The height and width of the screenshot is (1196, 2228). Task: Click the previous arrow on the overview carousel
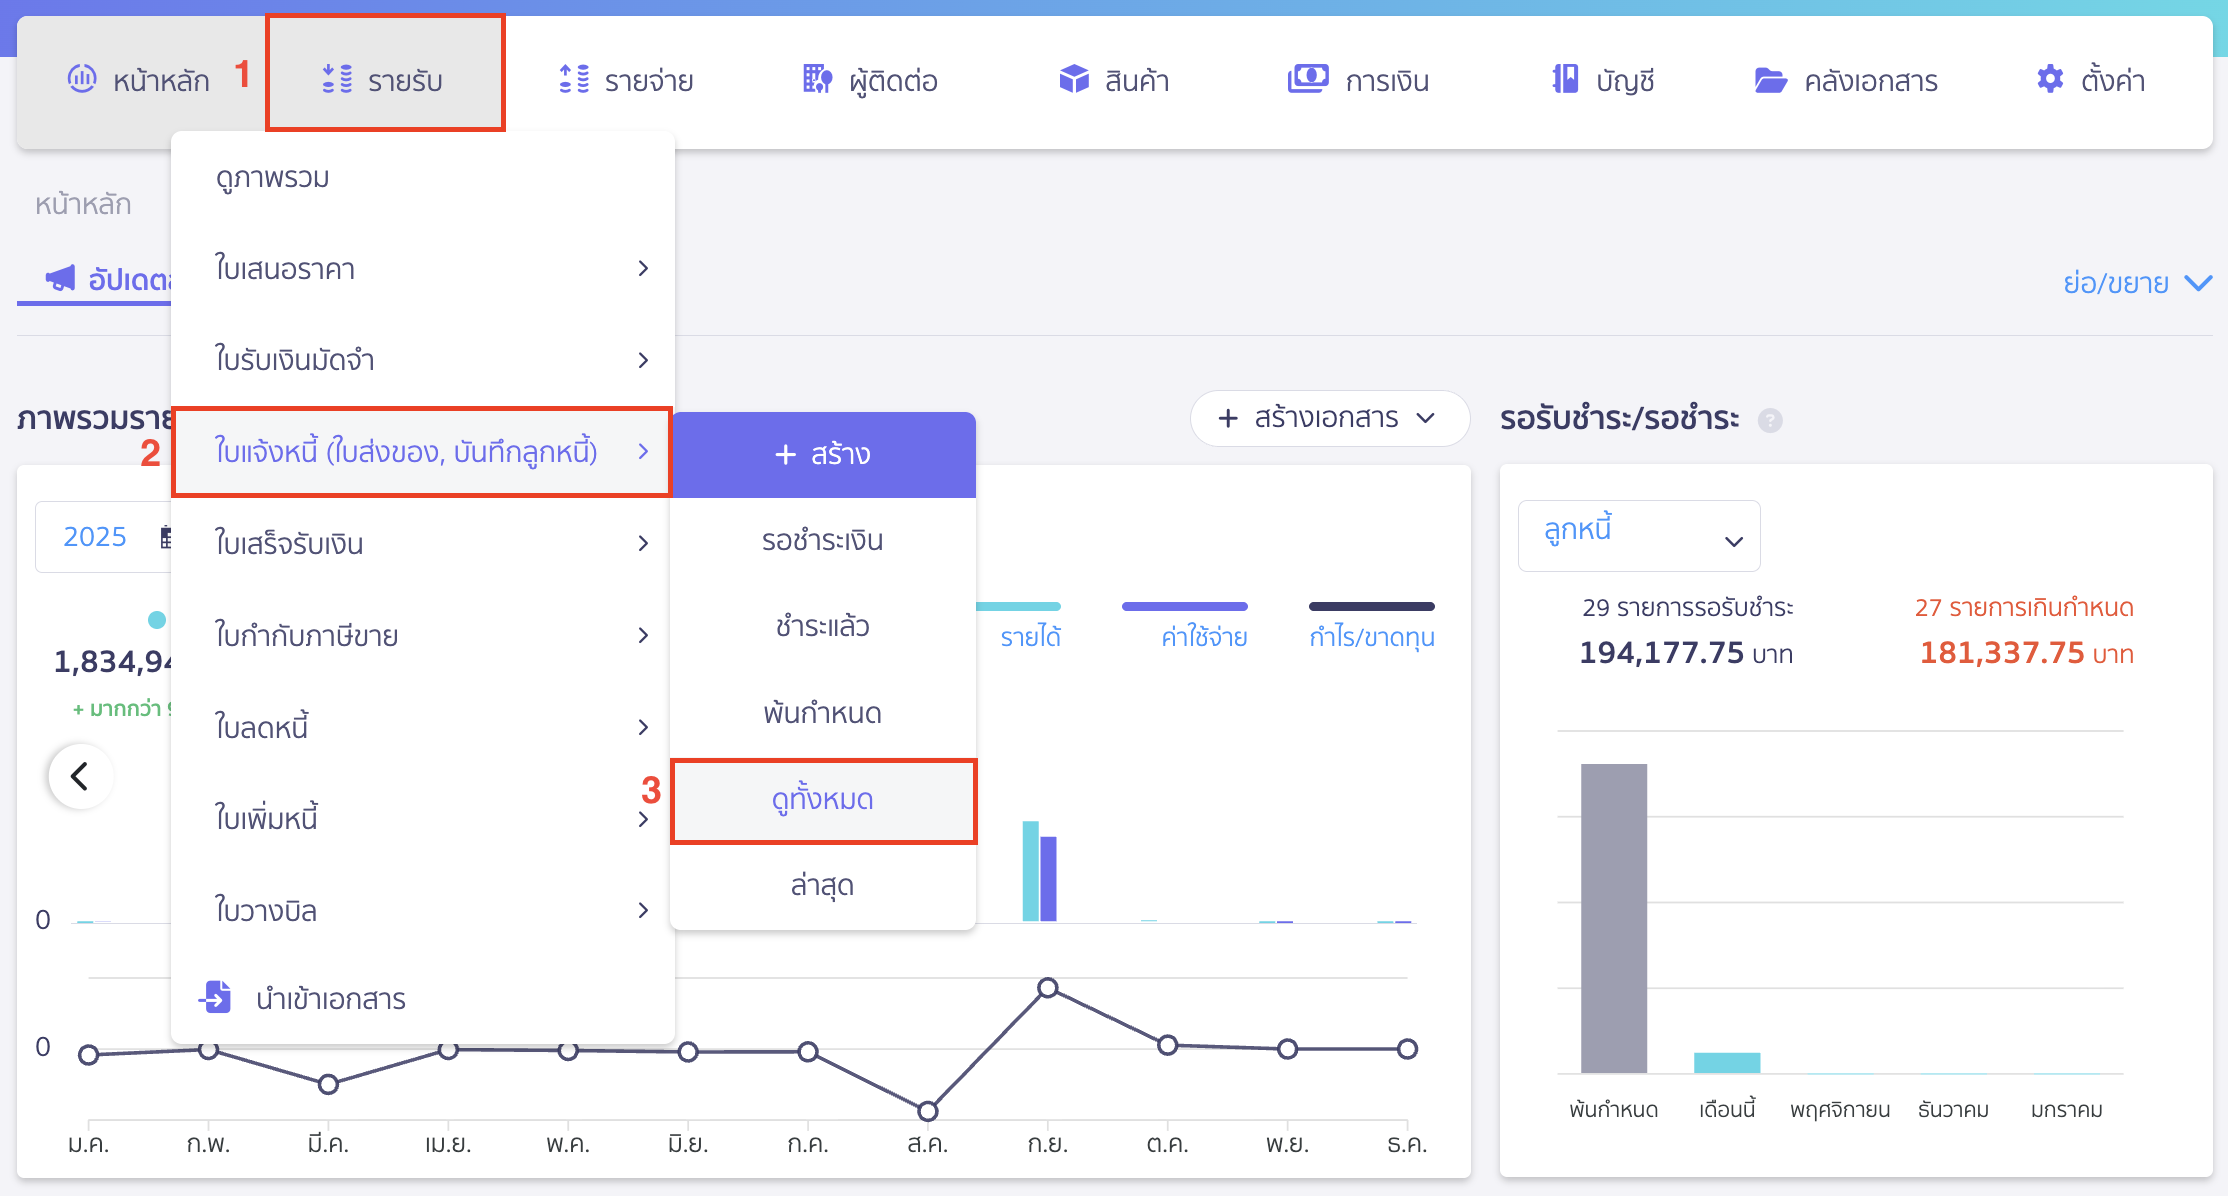coord(80,776)
